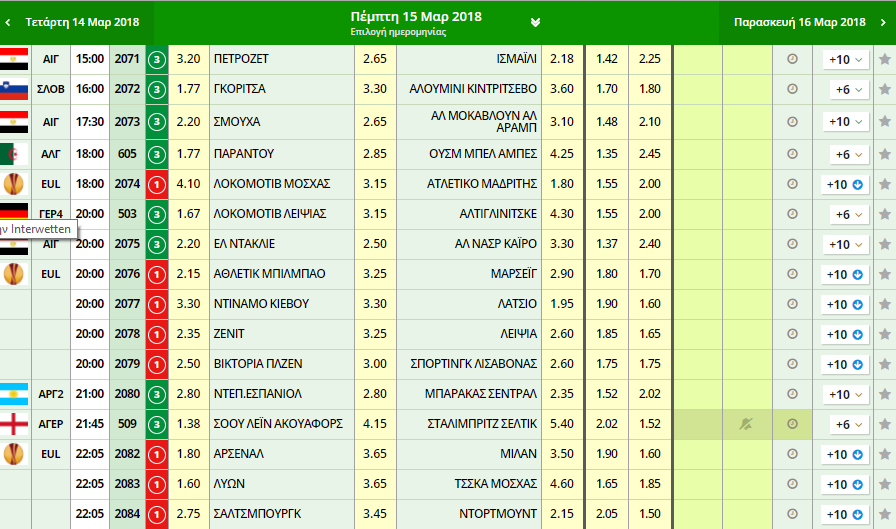Viewport: 896px width, 529px height.
Task: Click the clock icon in ΑΡΣΕΝΑΛ row
Action: [x=793, y=454]
